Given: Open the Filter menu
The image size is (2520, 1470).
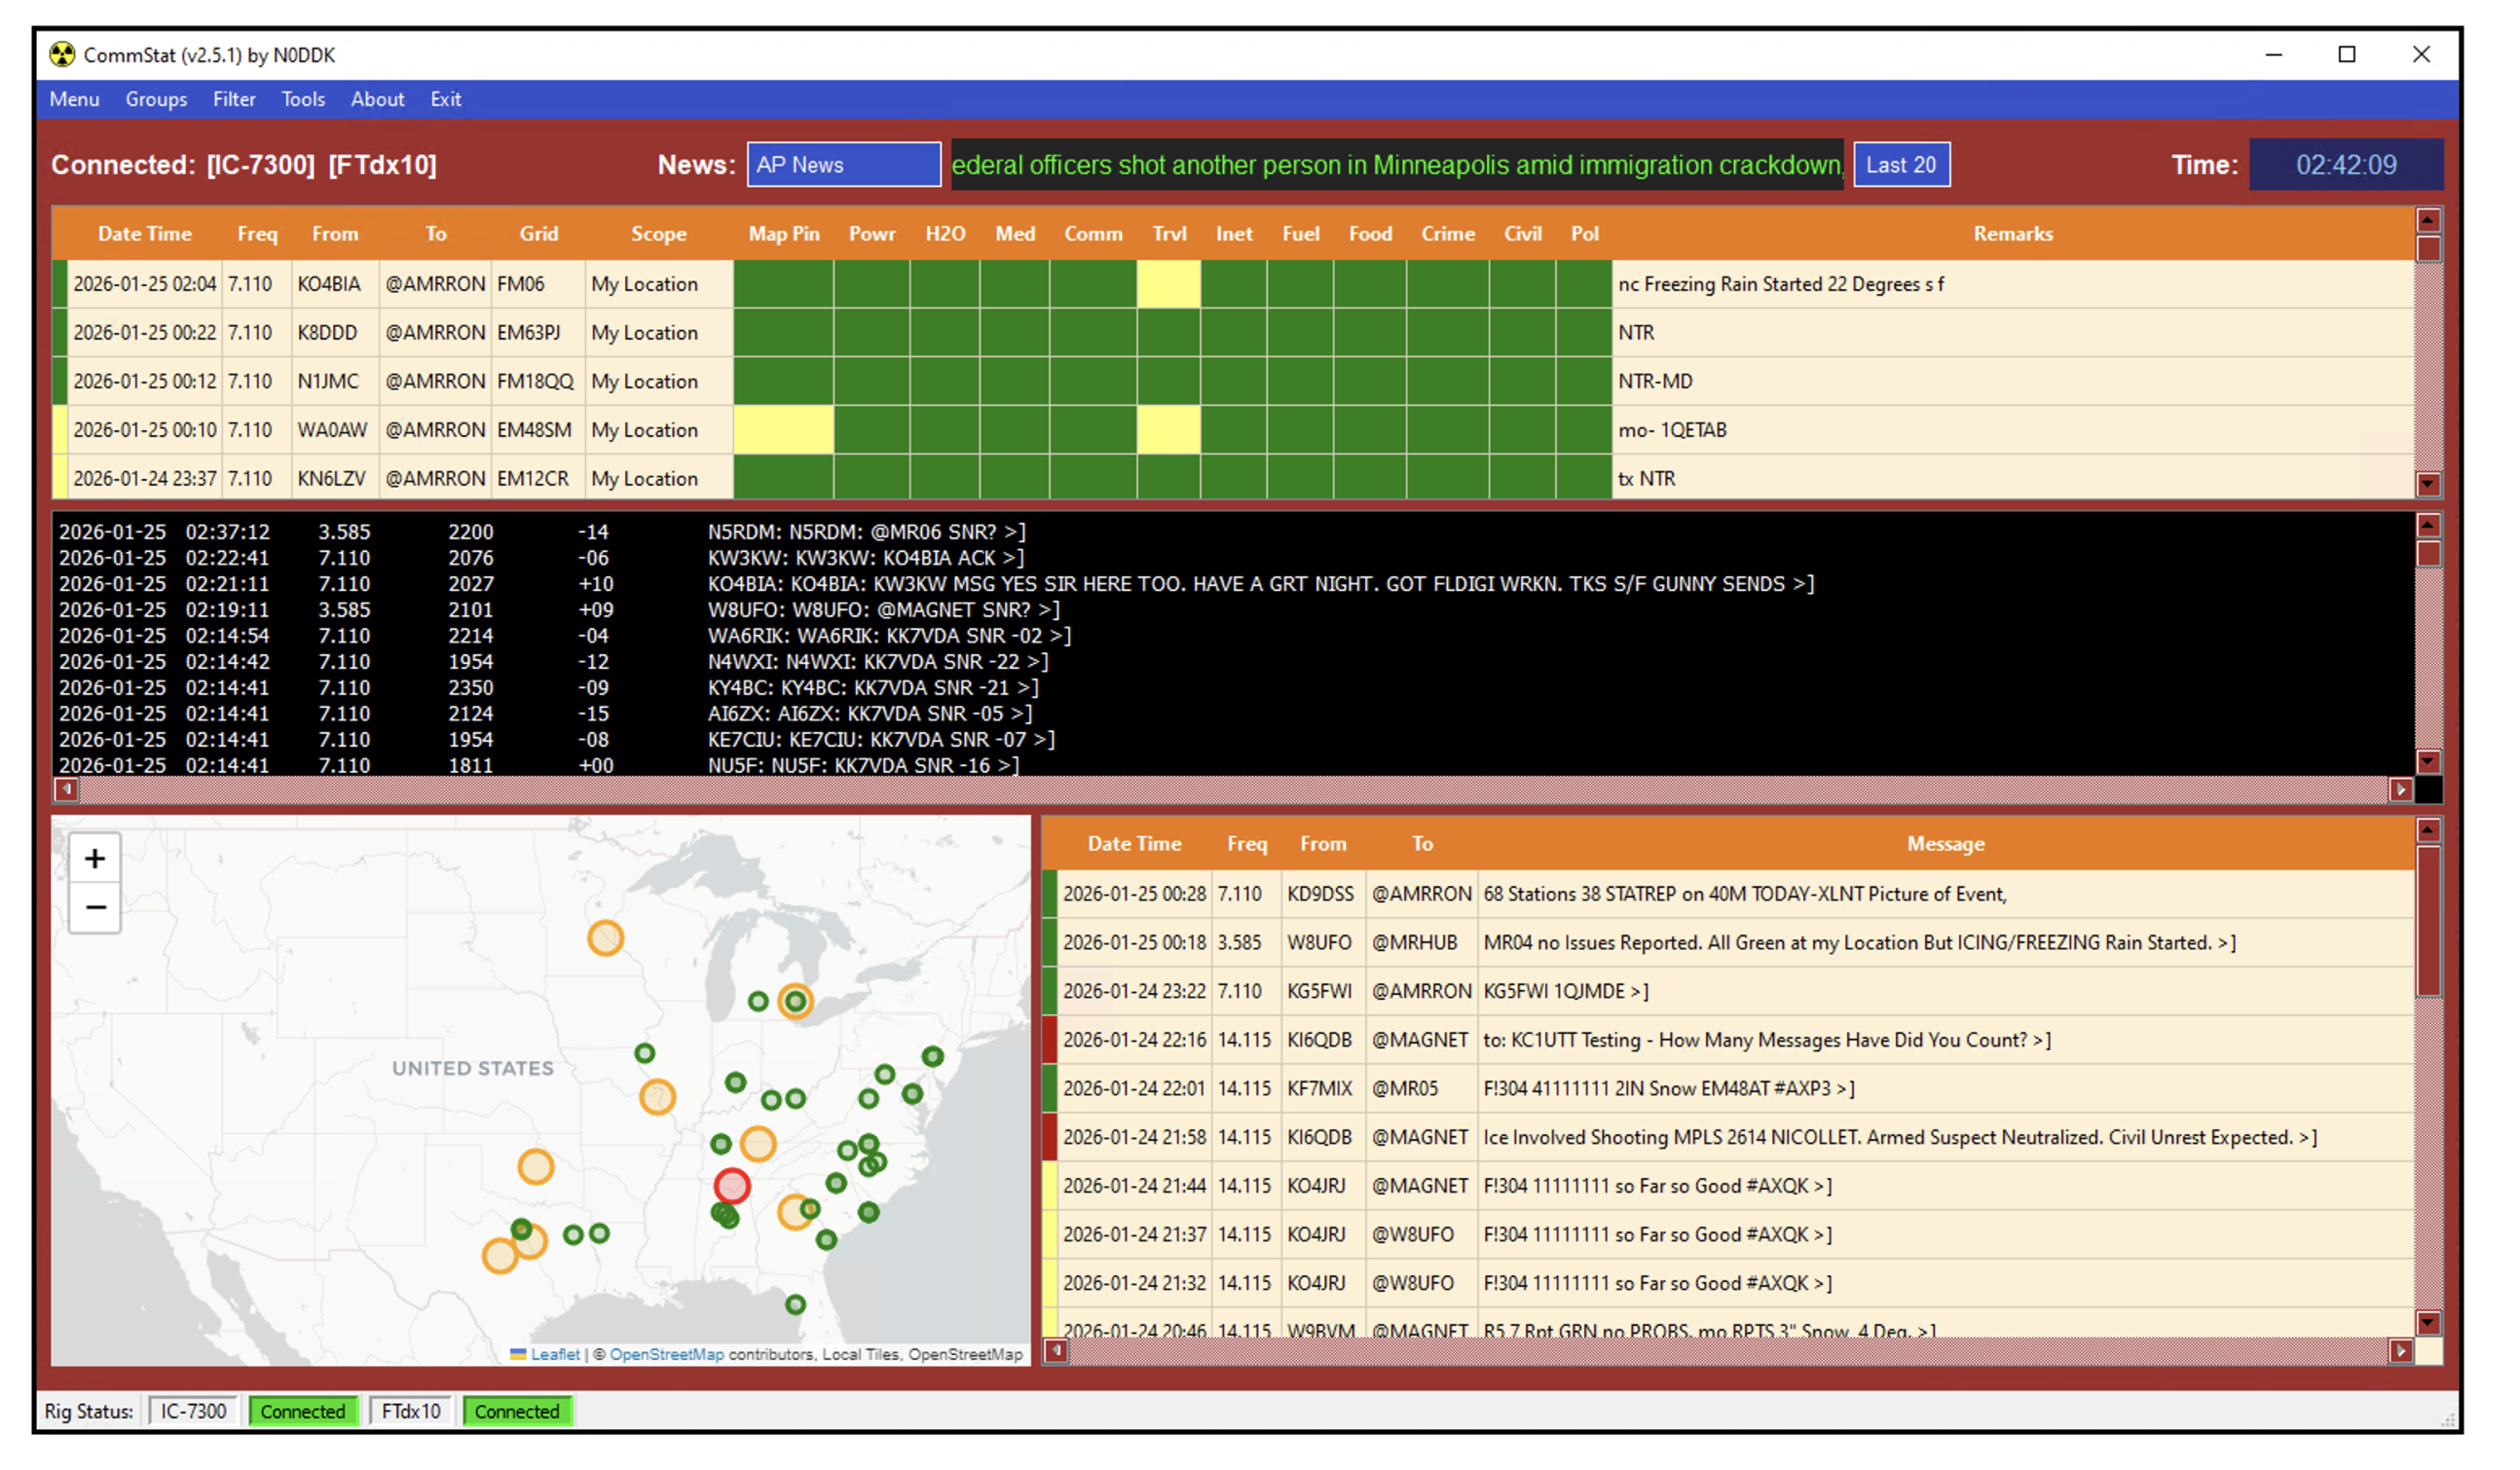Looking at the screenshot, I should tap(234, 99).
